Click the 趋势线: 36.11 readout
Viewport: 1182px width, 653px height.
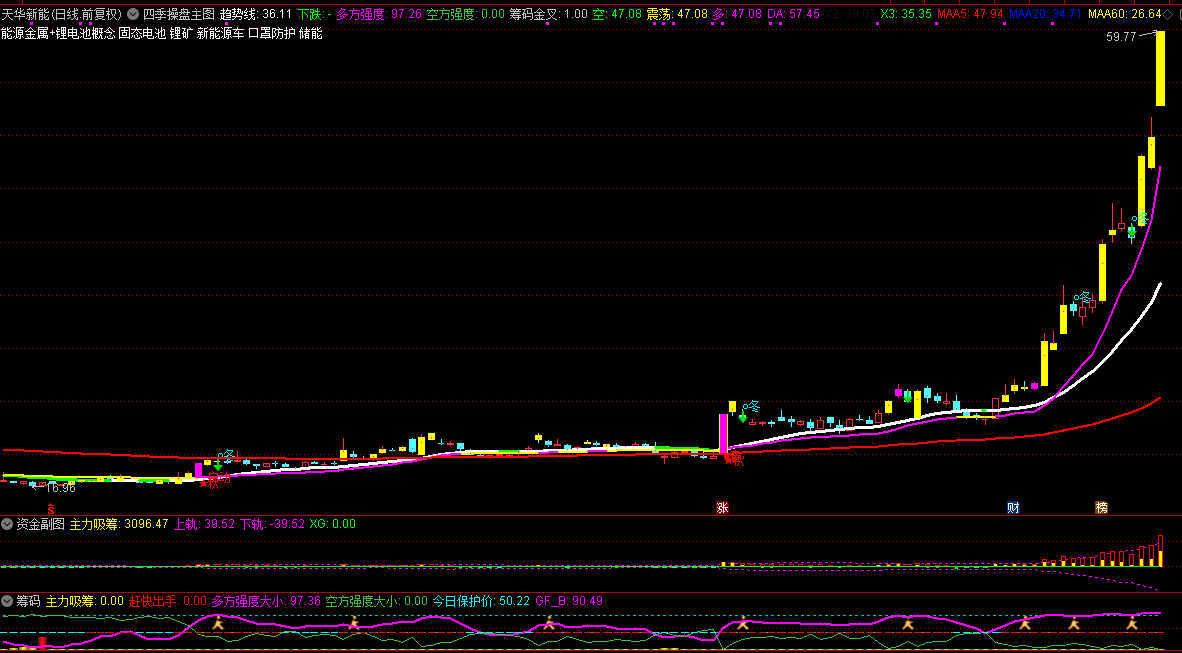256,14
